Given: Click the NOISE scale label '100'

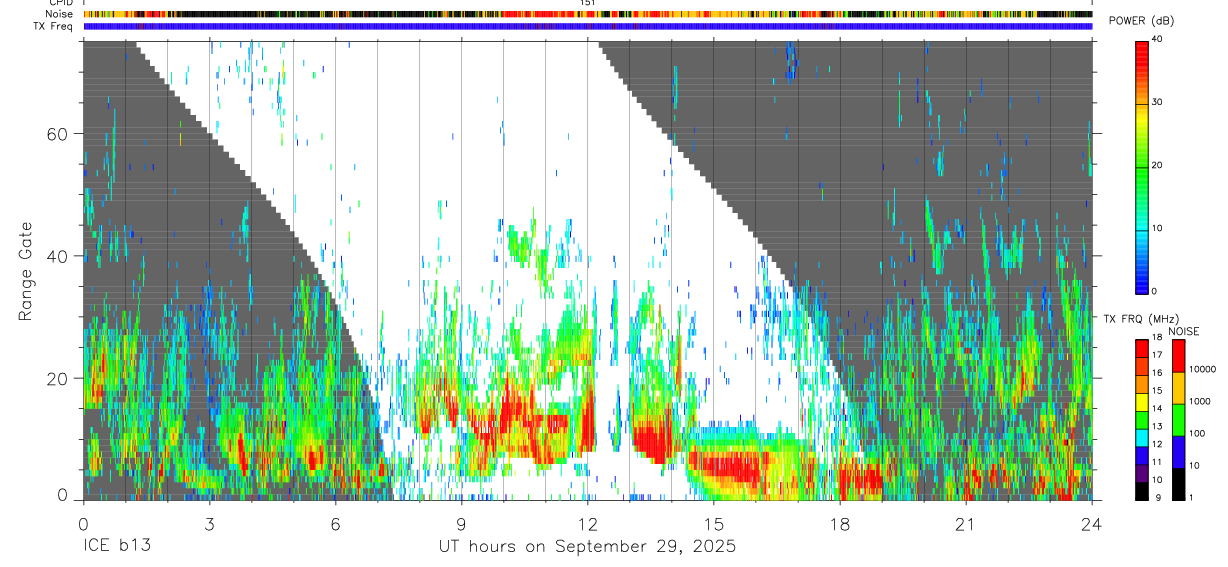Looking at the screenshot, I should point(1197,433).
